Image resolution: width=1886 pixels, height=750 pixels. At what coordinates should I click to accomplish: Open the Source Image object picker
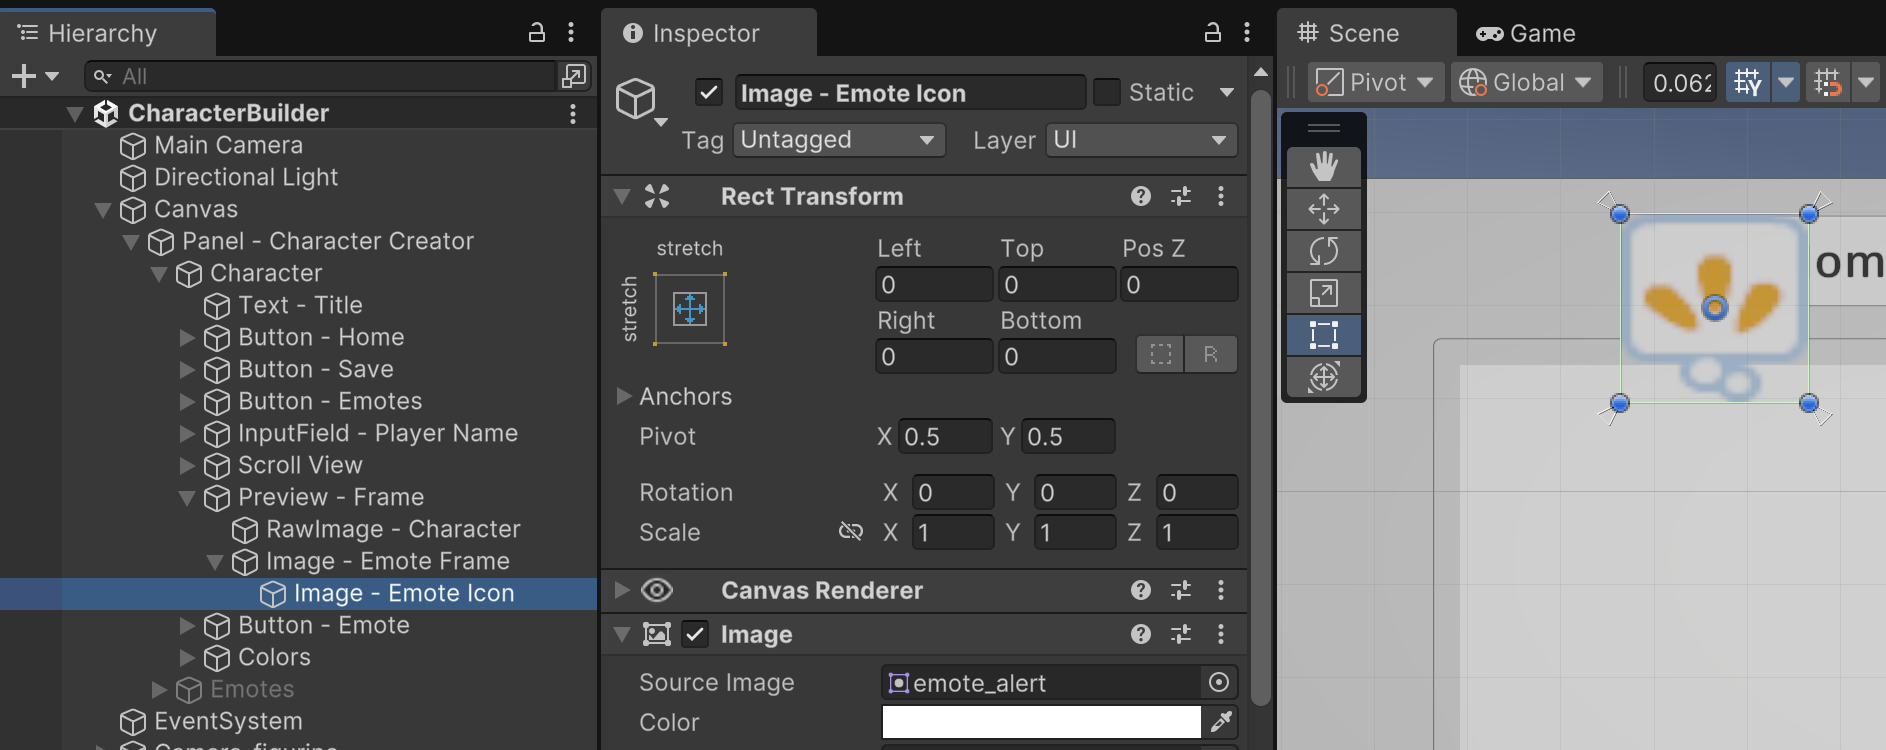(x=1218, y=682)
